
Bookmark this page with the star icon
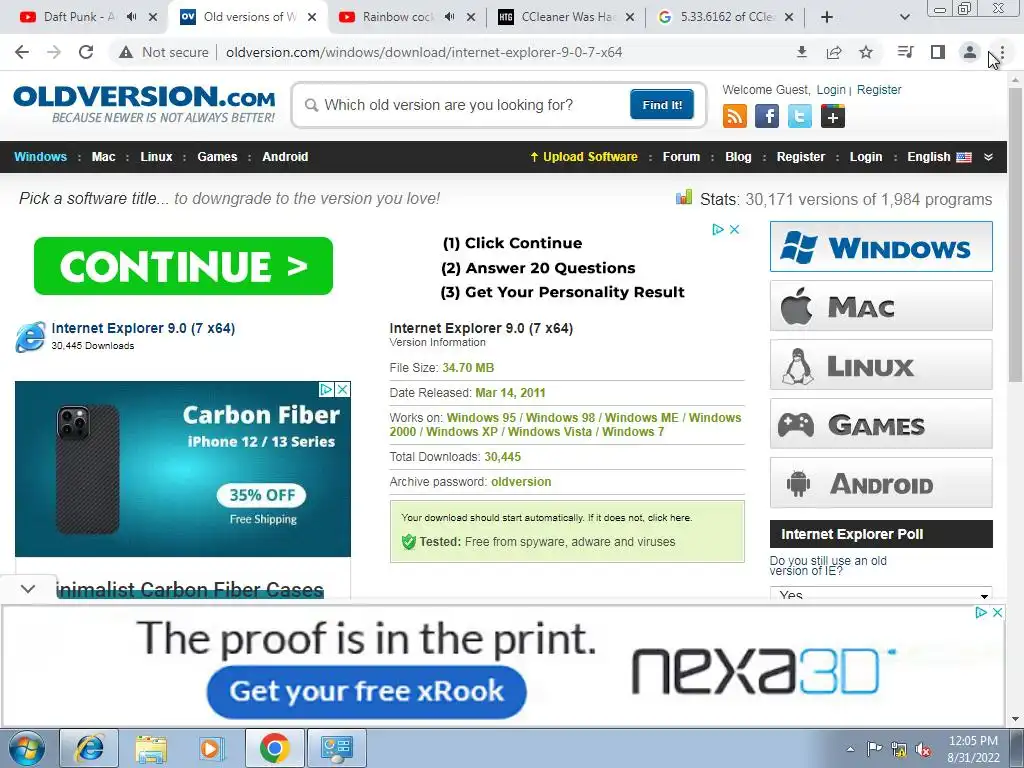coord(866,52)
